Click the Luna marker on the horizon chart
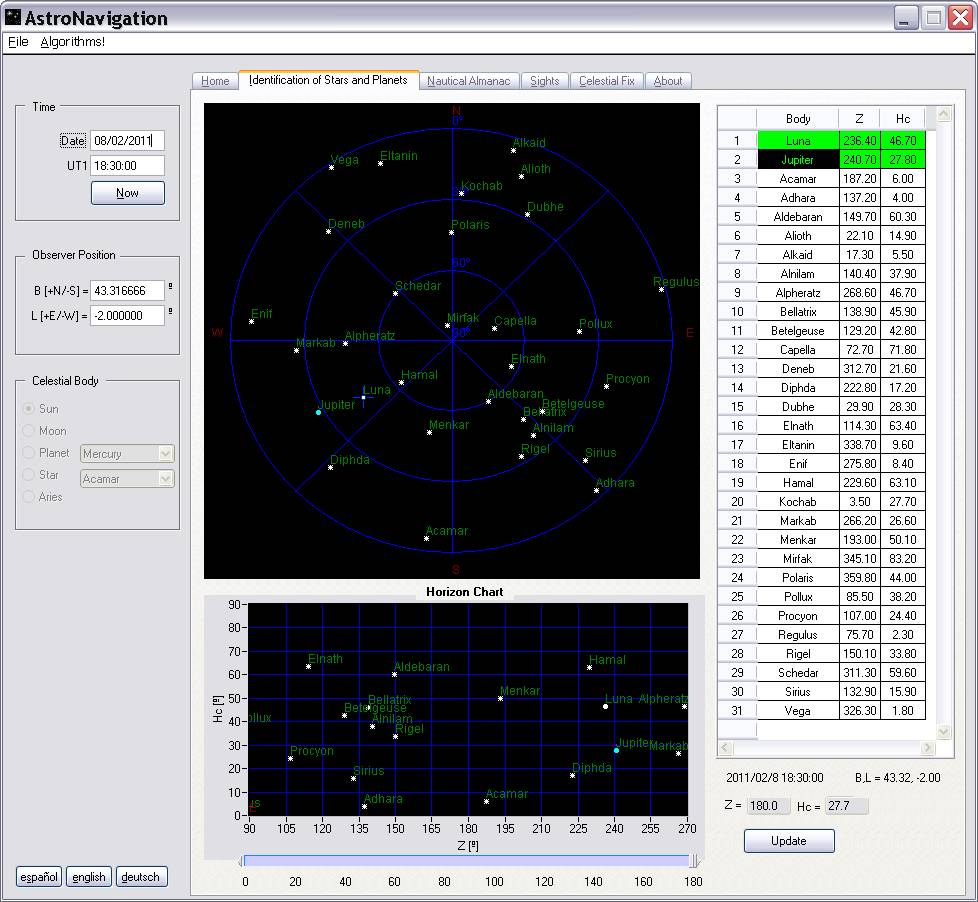 (x=605, y=706)
